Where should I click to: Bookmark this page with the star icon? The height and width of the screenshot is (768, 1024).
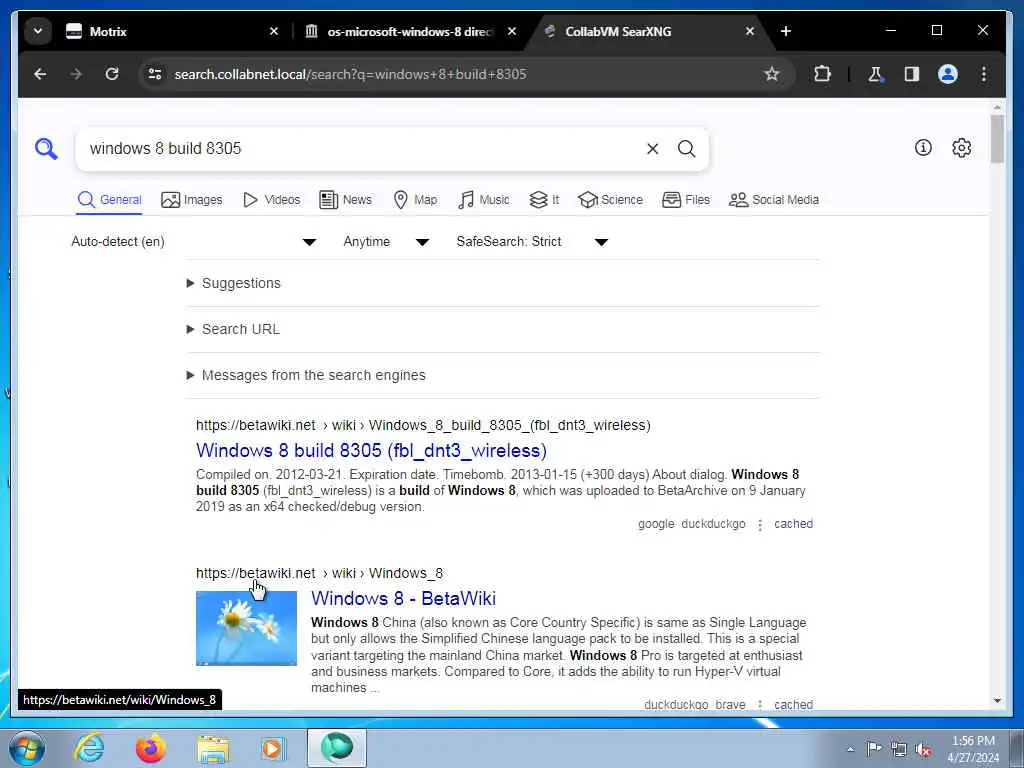coord(772,74)
